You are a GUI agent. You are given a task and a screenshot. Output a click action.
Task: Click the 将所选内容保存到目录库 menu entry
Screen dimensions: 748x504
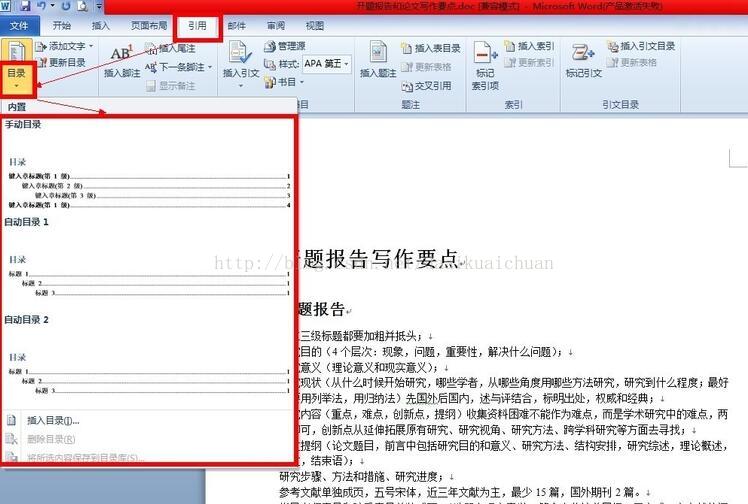tap(148, 457)
